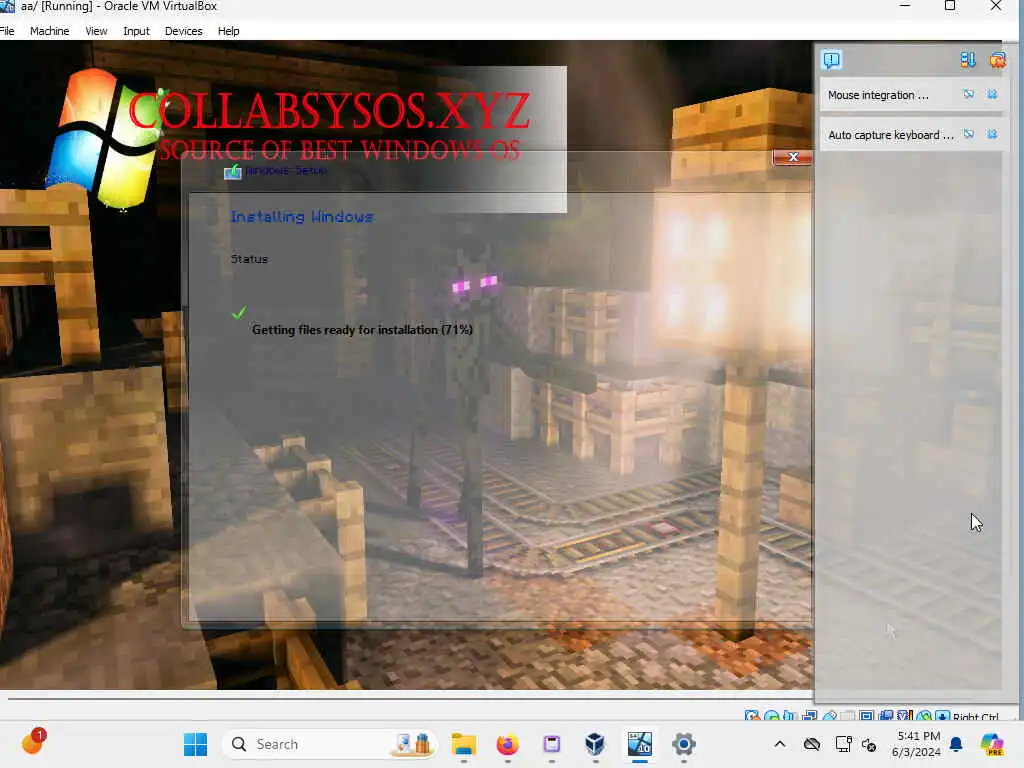Open Settings gear from the taskbar
The width and height of the screenshot is (1024, 768).
click(684, 744)
